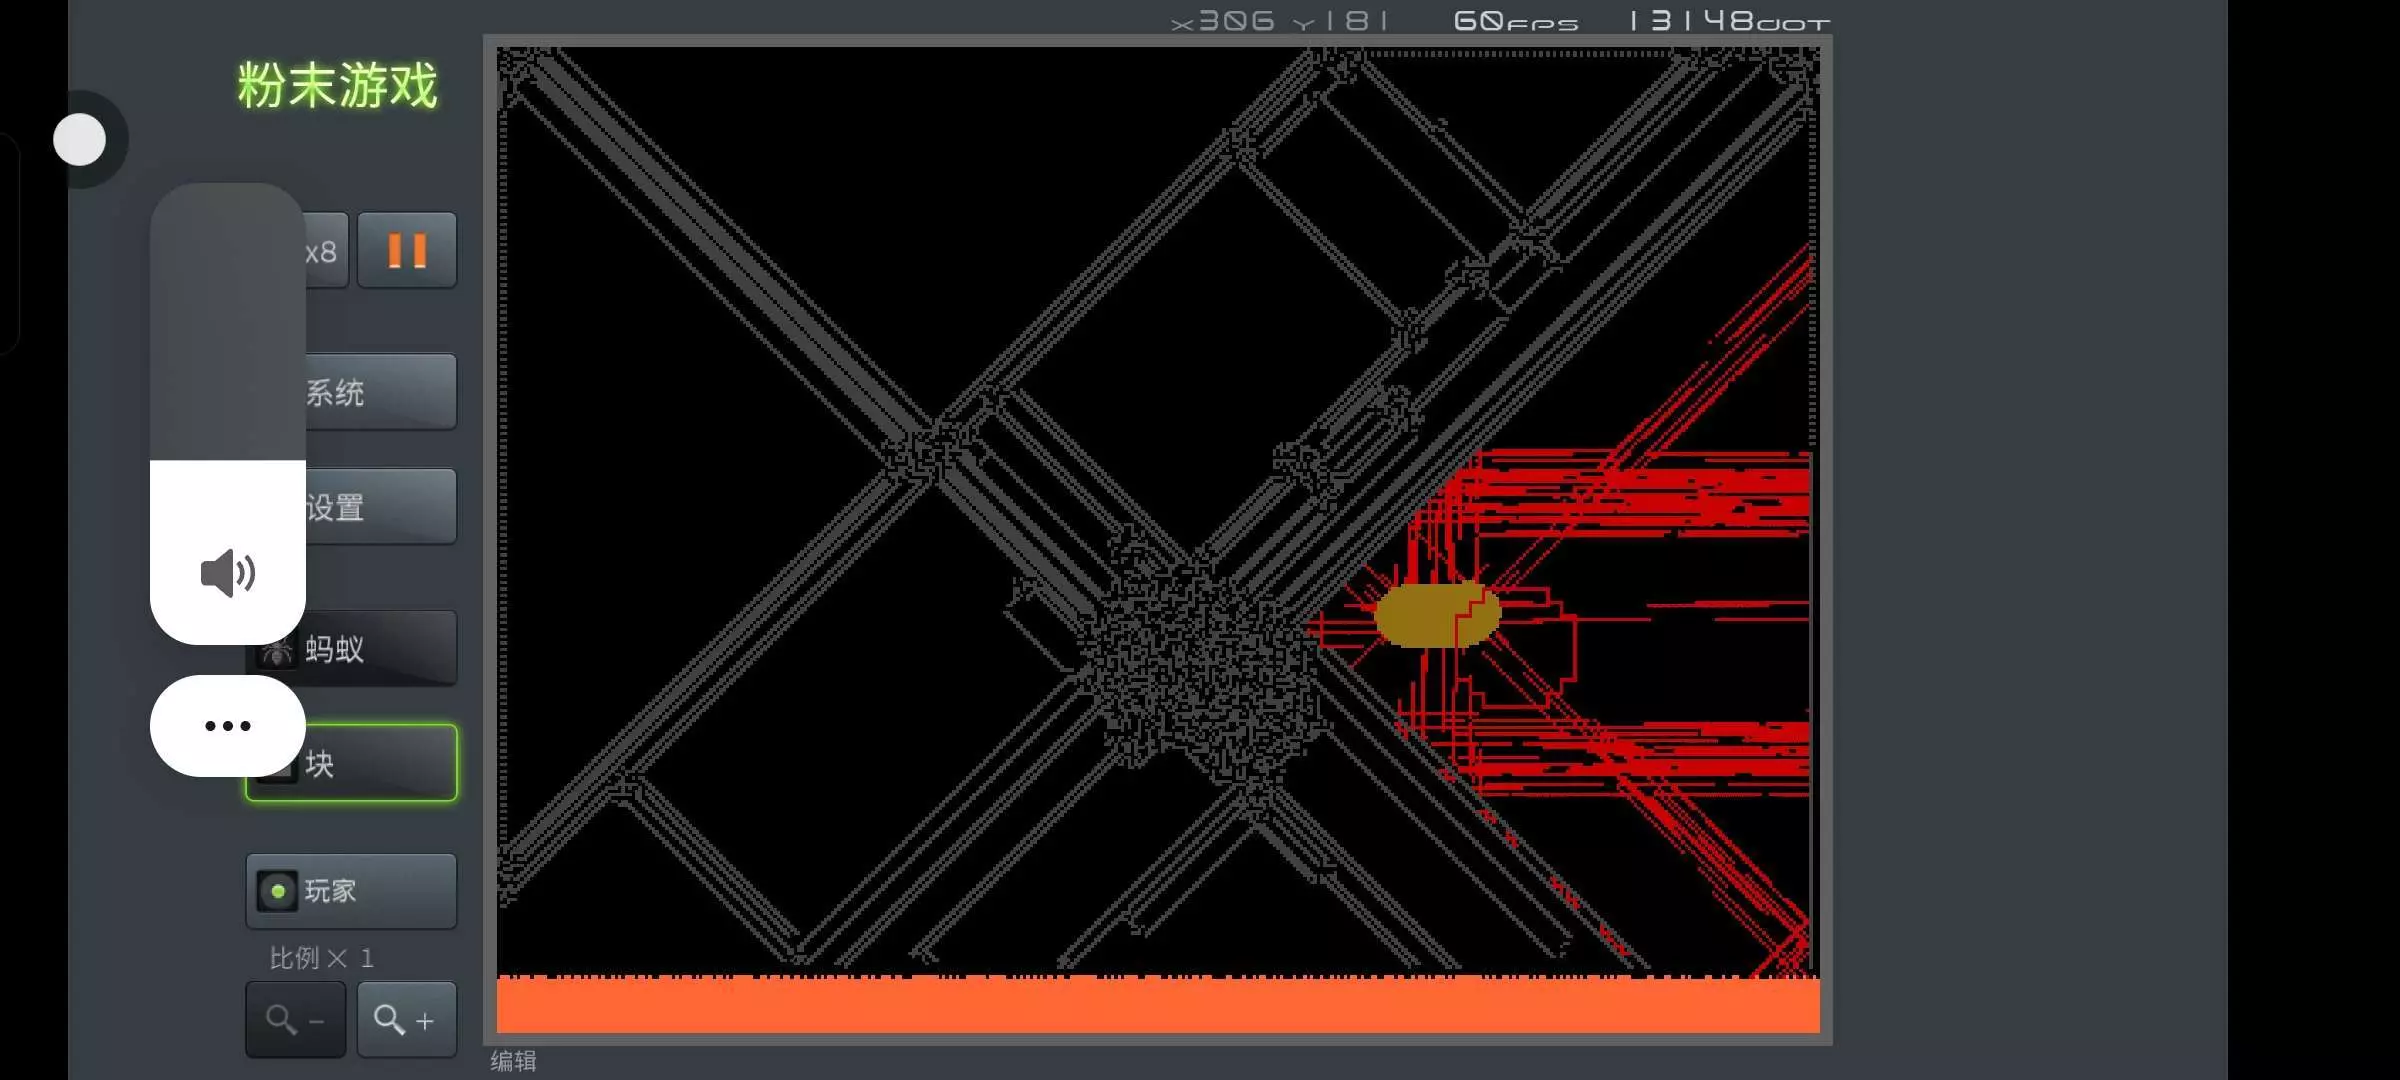This screenshot has height=1080, width=2400.
Task: Click the x8 speed button
Action: point(325,252)
